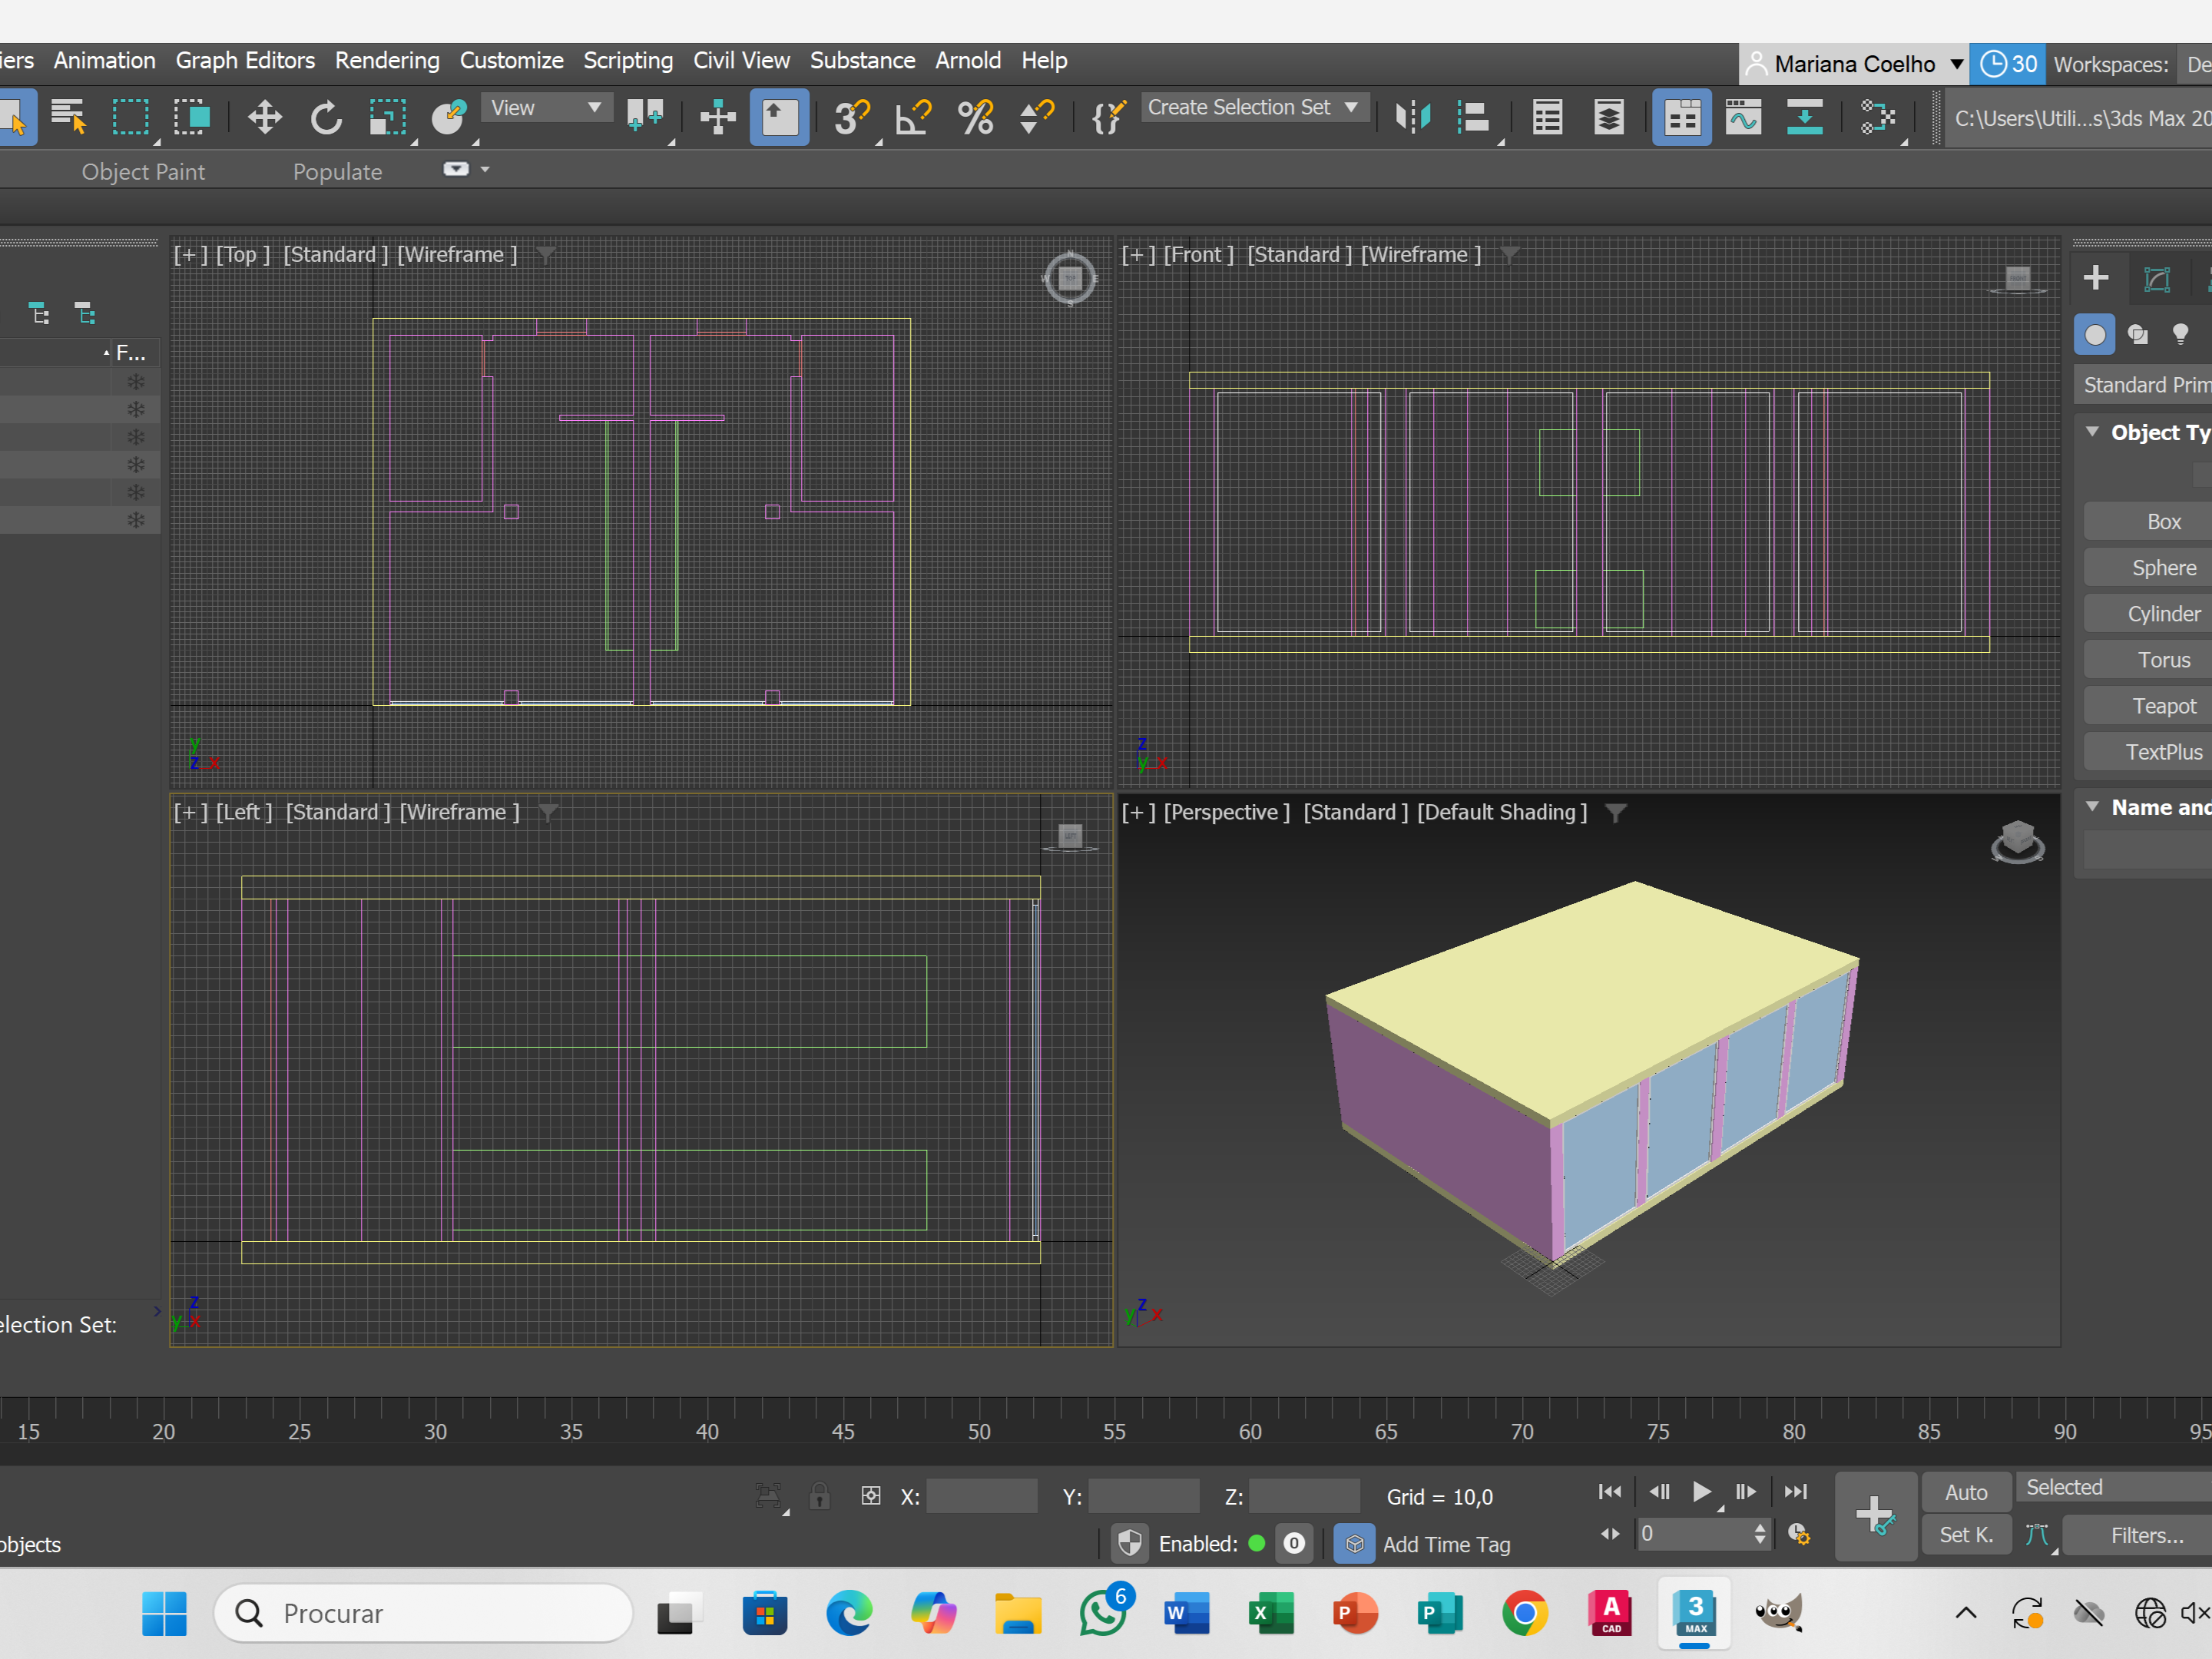Click the Cylinder primitive button
The image size is (2212, 1659).
click(2163, 614)
